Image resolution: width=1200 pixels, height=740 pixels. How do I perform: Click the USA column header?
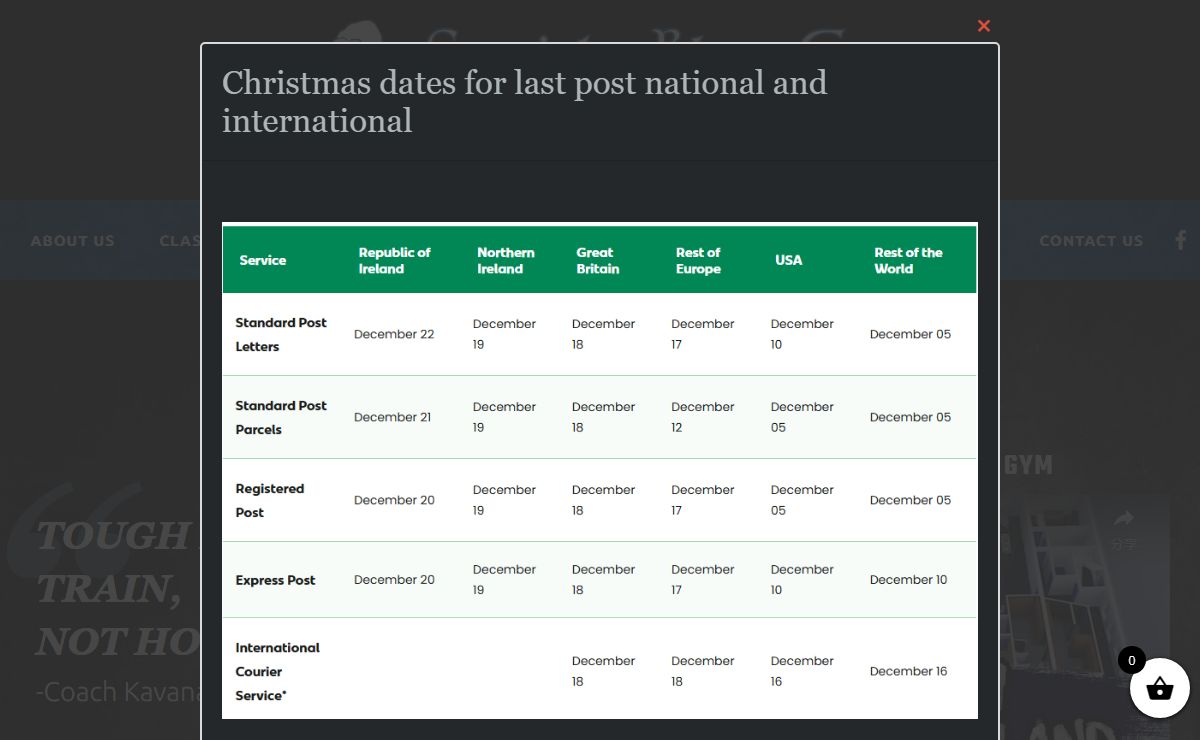point(788,260)
